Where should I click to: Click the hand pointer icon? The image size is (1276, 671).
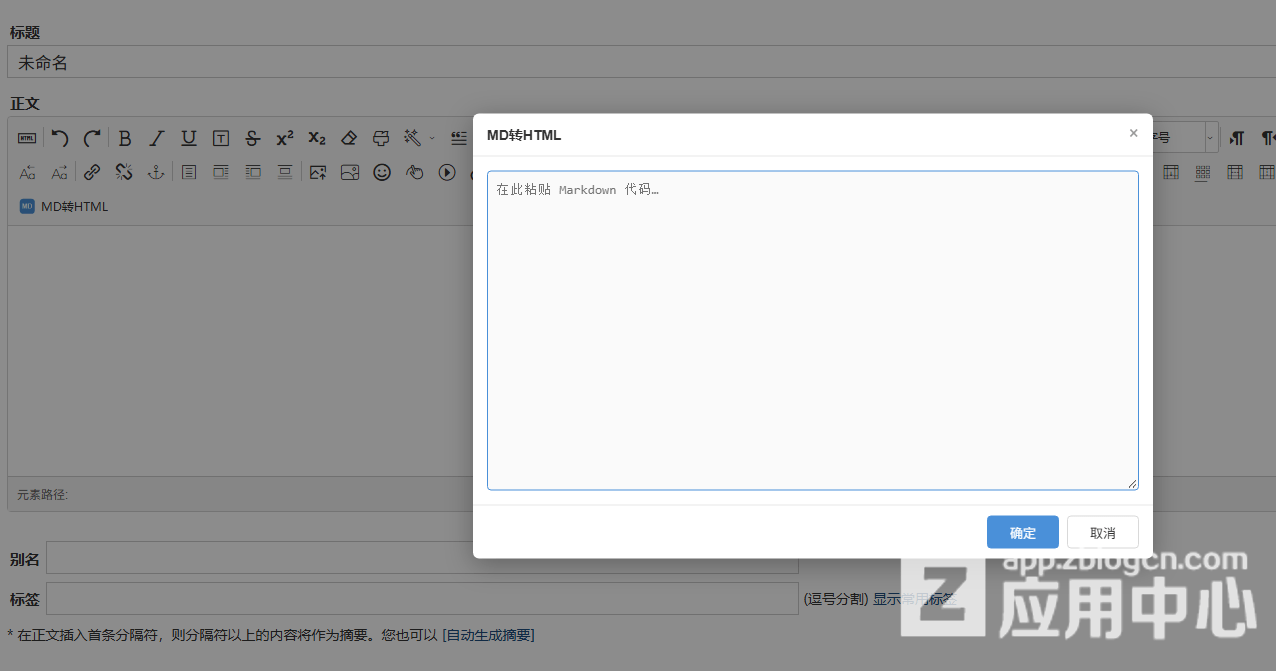414,172
